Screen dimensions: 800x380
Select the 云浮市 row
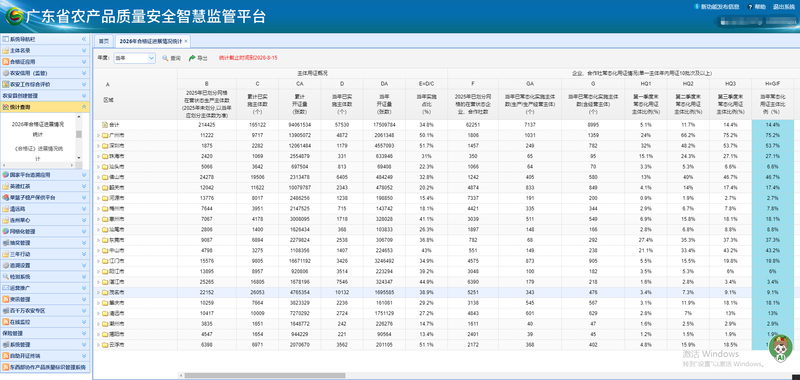(x=443, y=345)
